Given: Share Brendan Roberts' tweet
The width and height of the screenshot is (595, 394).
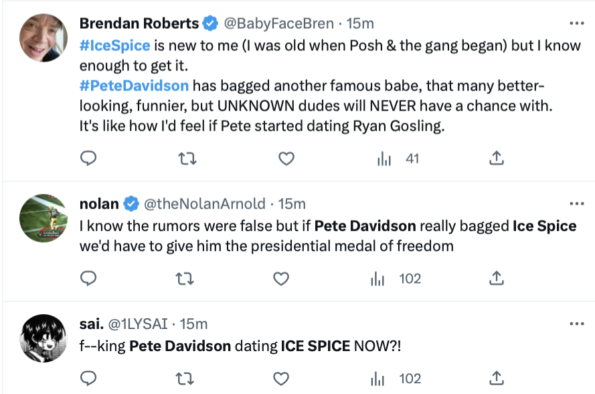Looking at the screenshot, I should (496, 158).
